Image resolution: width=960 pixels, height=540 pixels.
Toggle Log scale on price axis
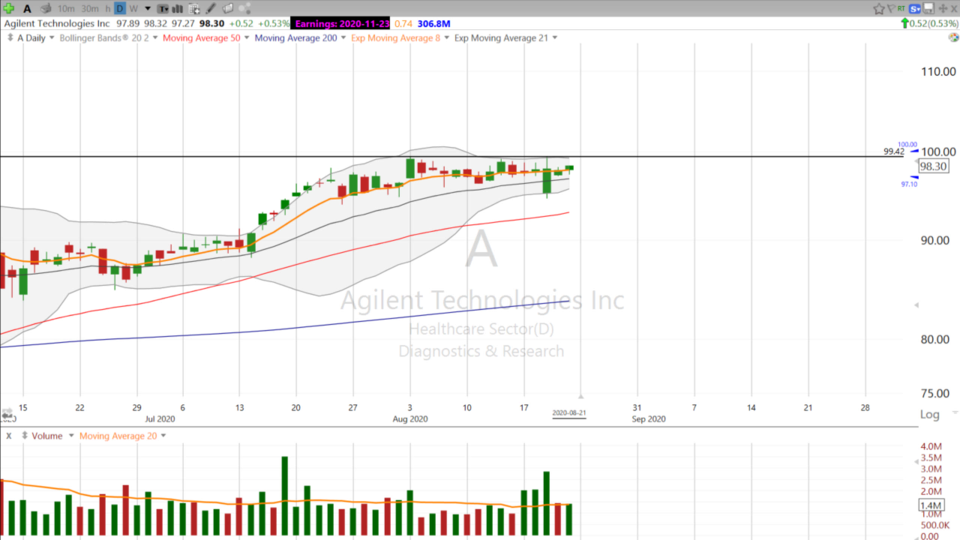930,414
